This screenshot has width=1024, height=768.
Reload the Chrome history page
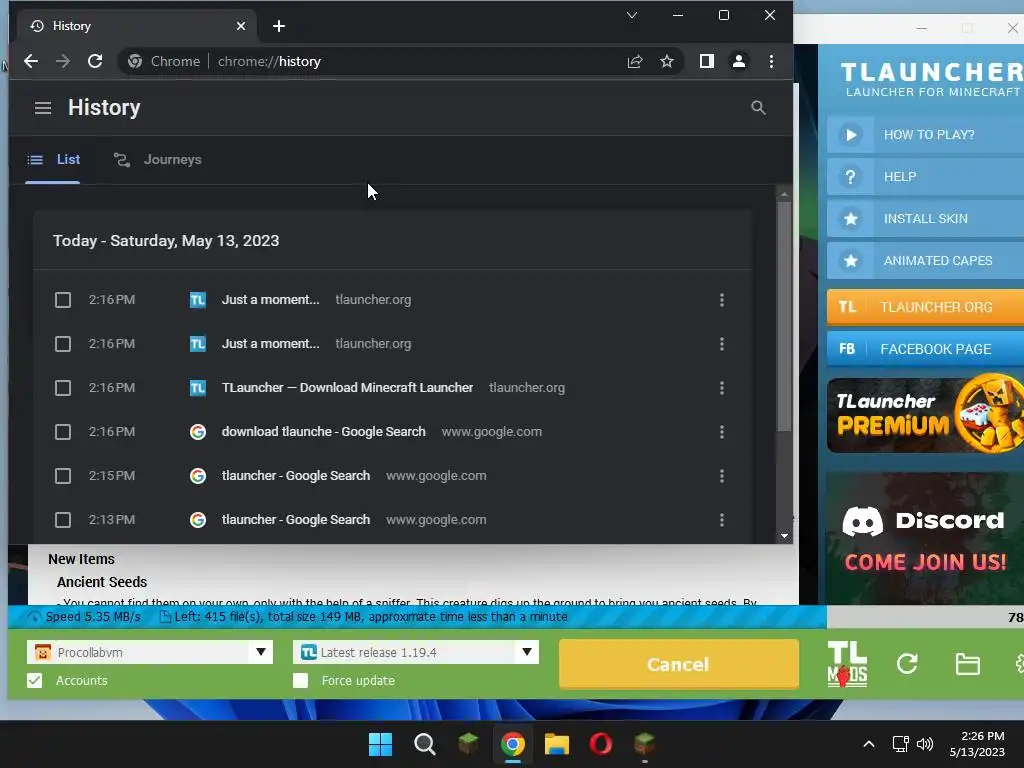95,61
